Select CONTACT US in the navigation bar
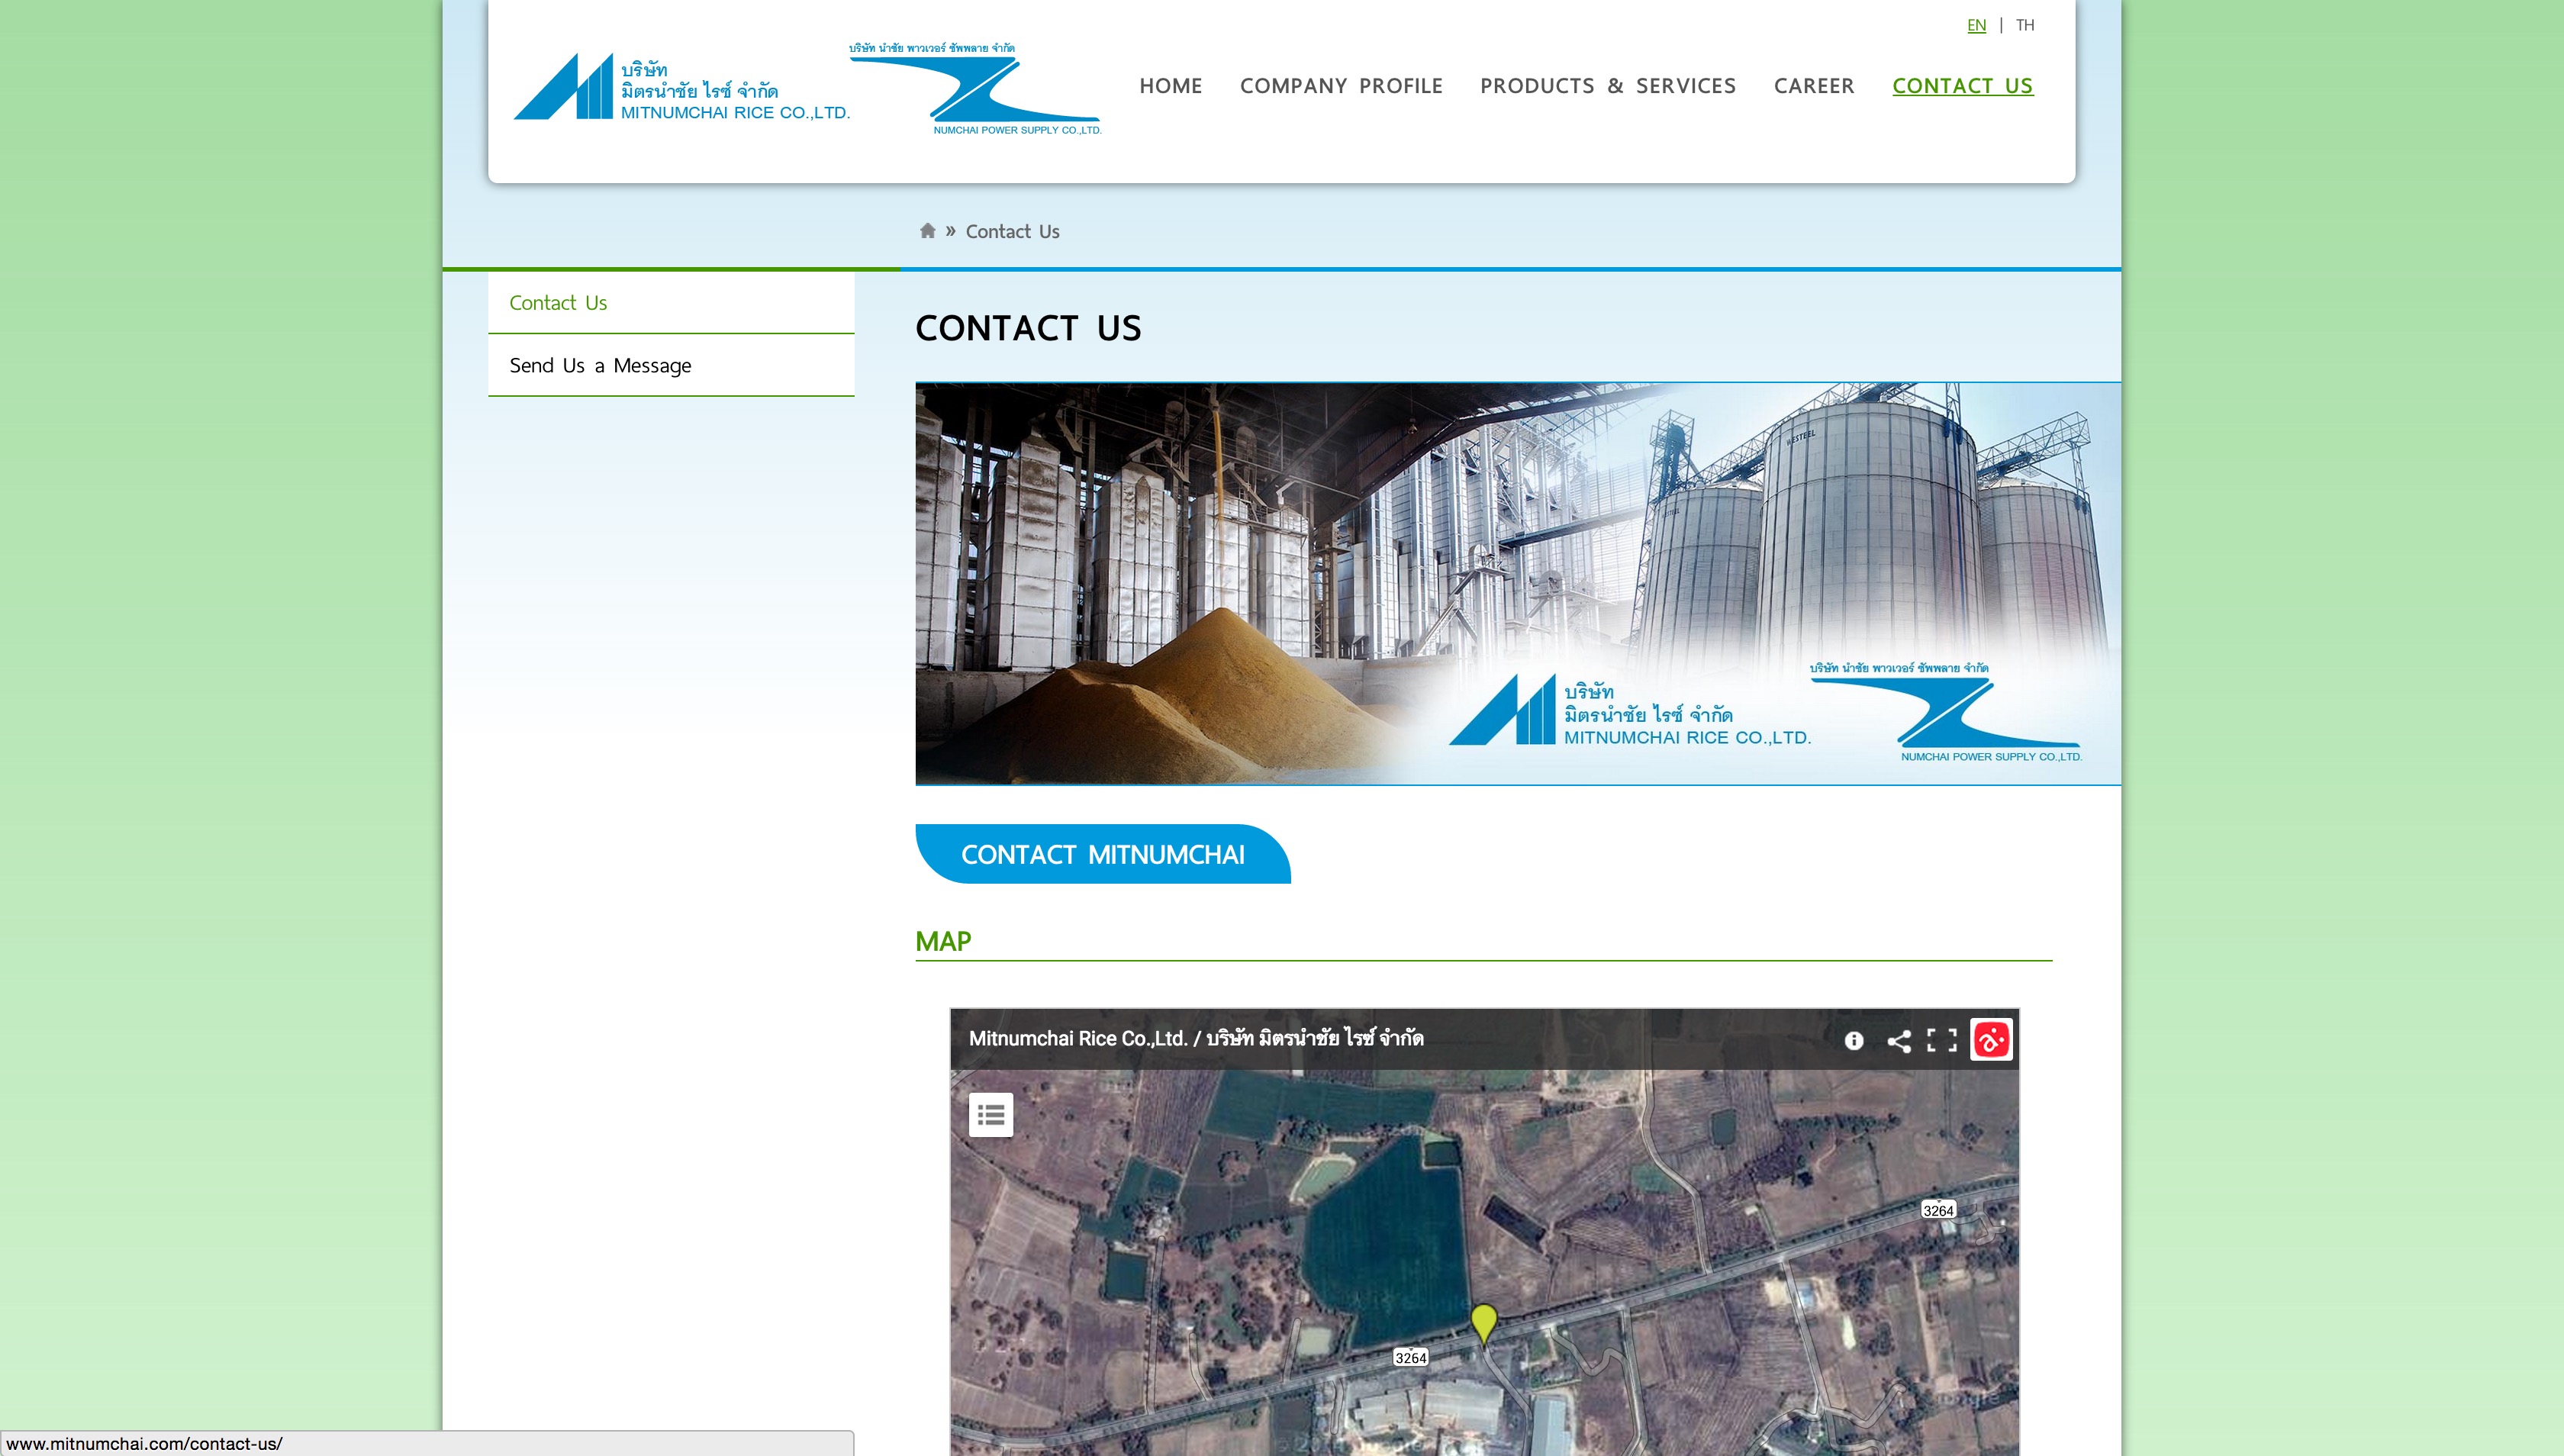The image size is (2564, 1456). click(1962, 86)
